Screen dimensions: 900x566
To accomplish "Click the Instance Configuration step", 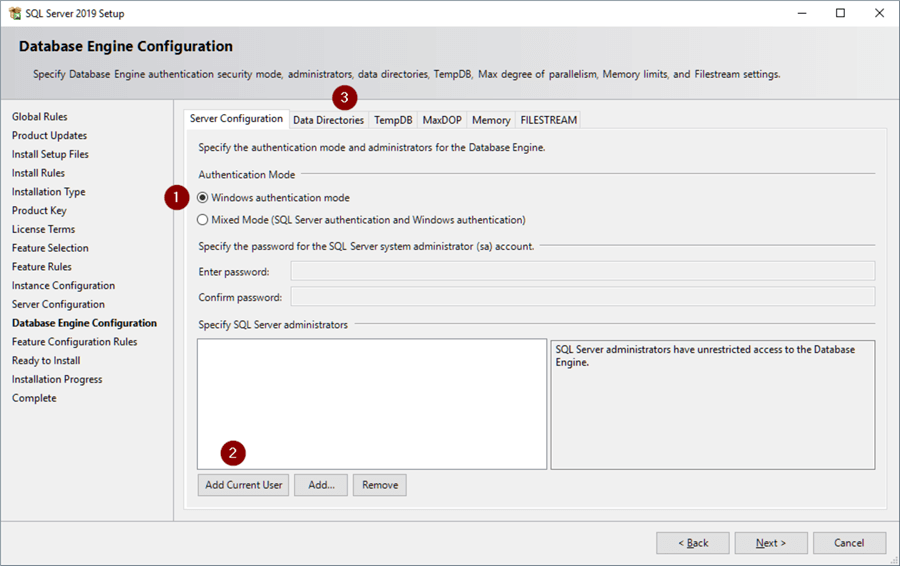I will pyautogui.click(x=63, y=285).
